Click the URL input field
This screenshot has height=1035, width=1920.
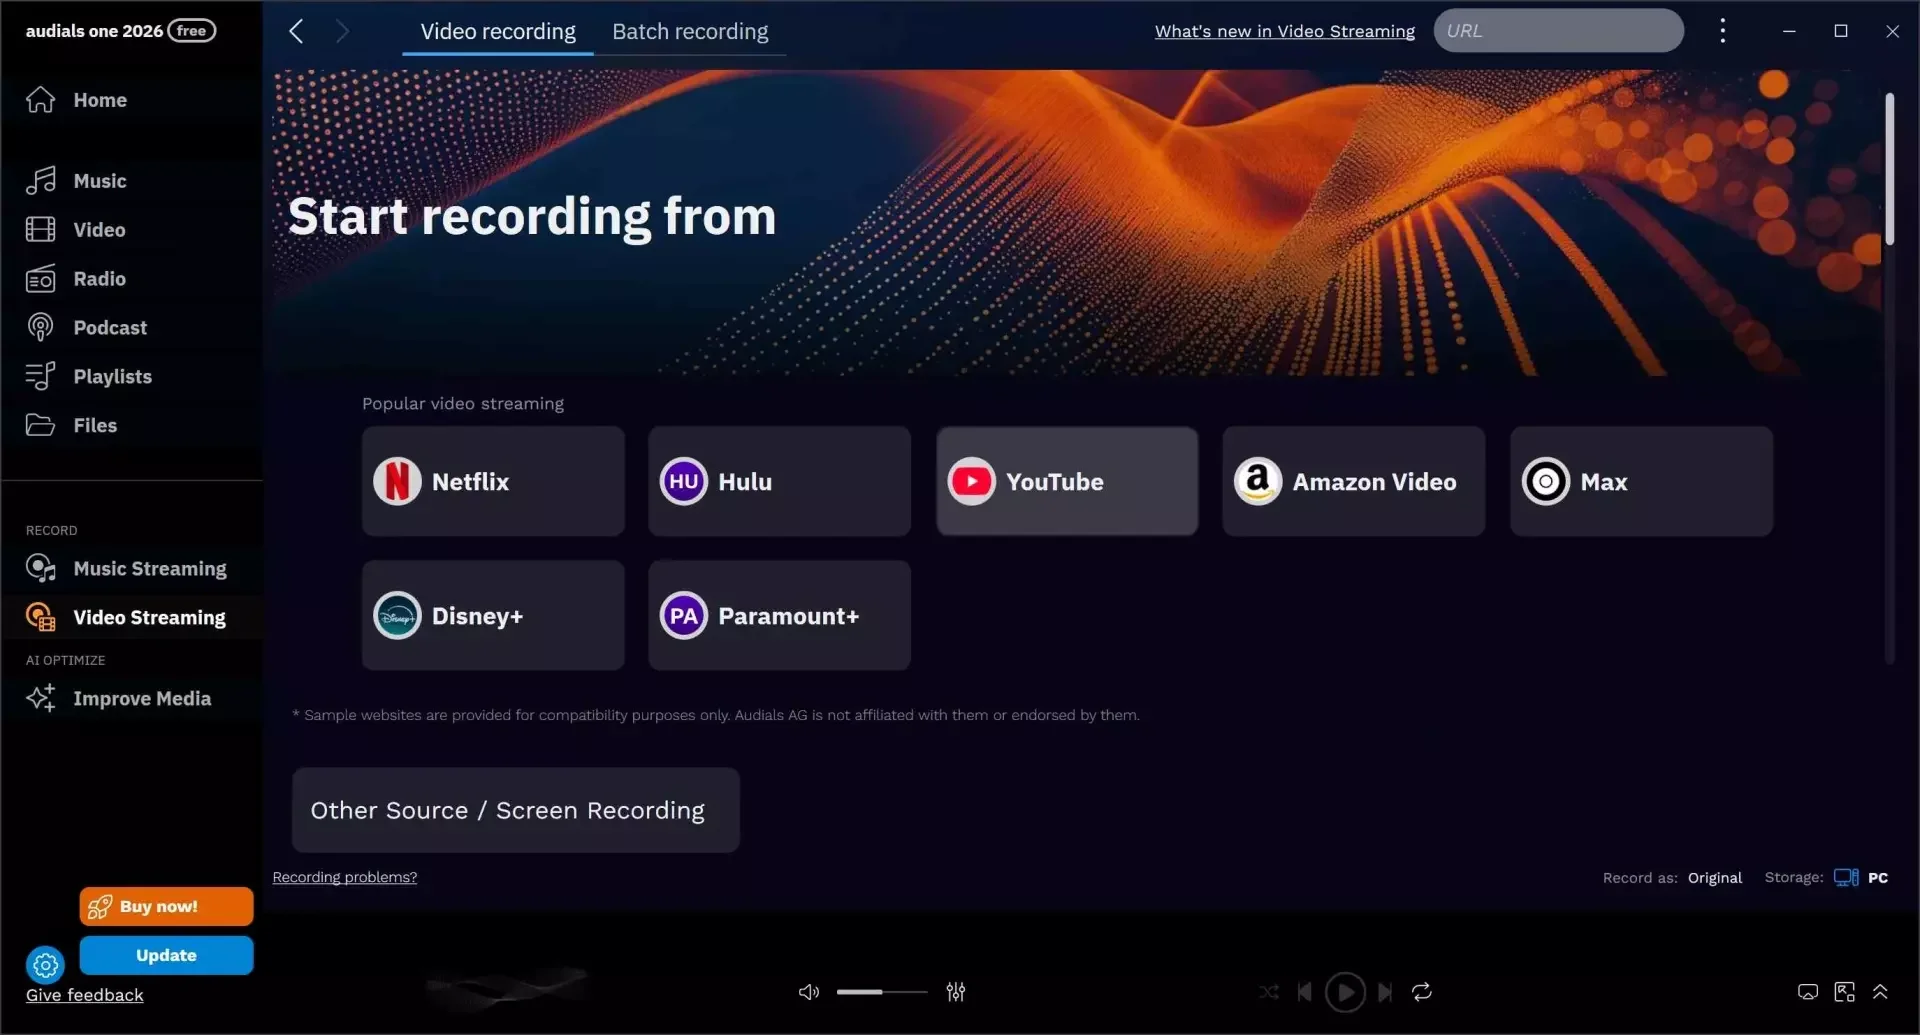pos(1558,30)
